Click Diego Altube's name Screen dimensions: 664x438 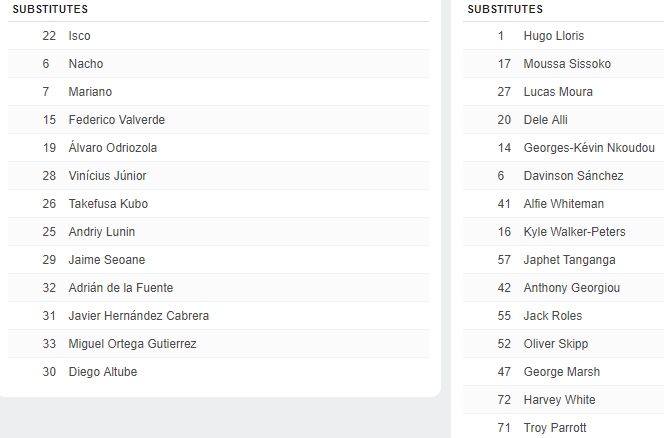pos(103,372)
